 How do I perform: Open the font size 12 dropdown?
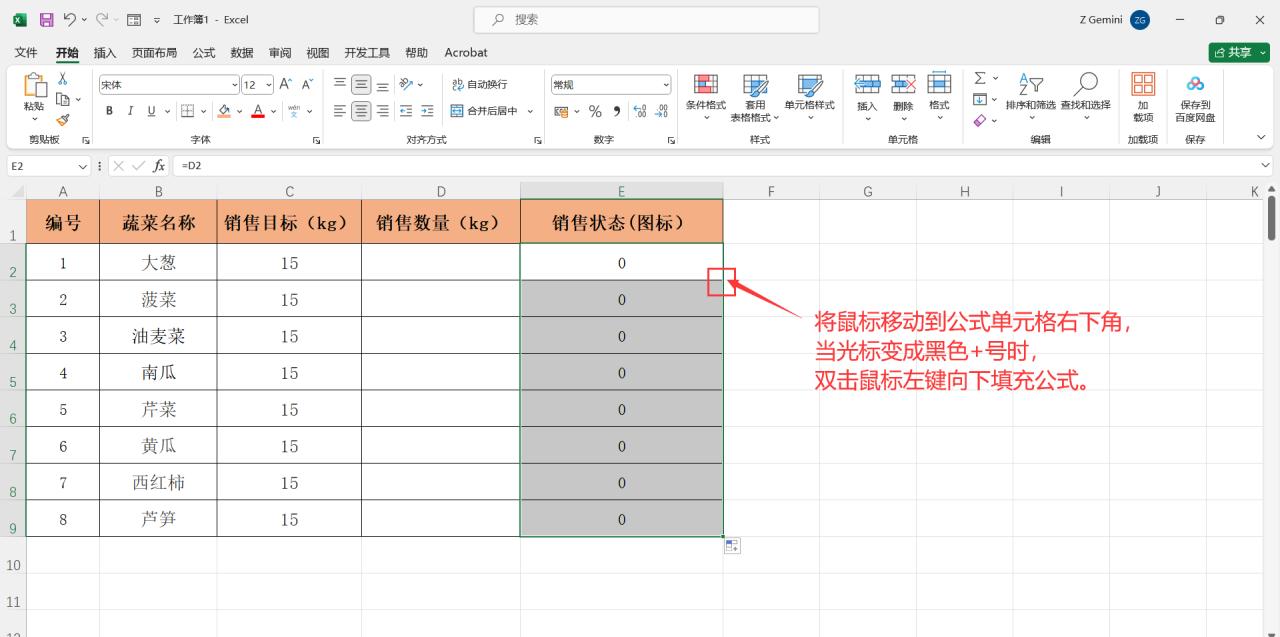pos(269,85)
